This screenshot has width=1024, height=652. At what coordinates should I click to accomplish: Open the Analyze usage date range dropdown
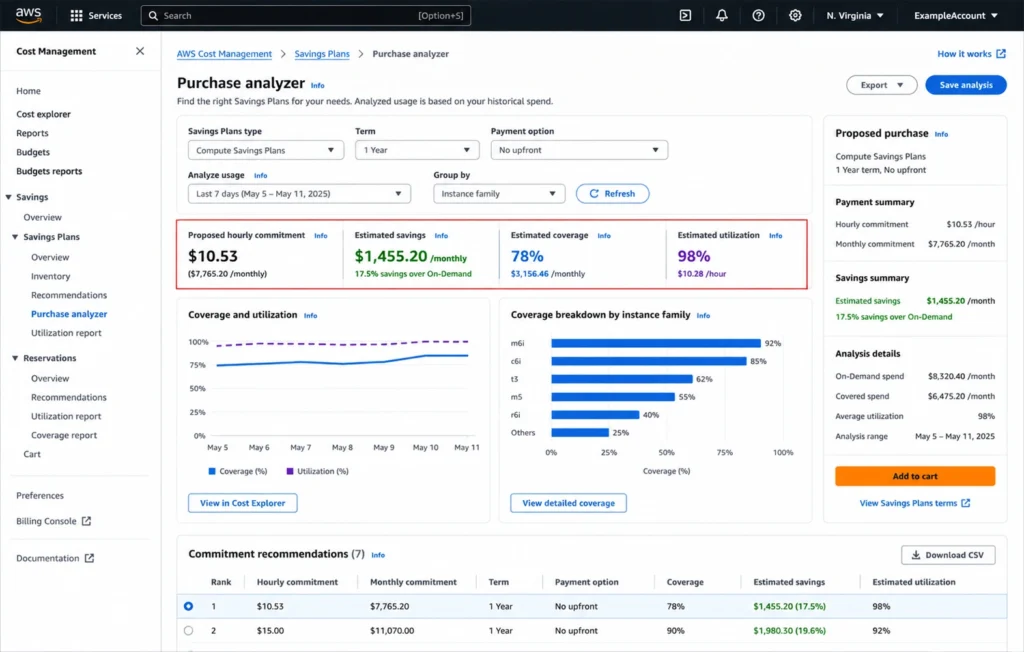[x=299, y=194]
